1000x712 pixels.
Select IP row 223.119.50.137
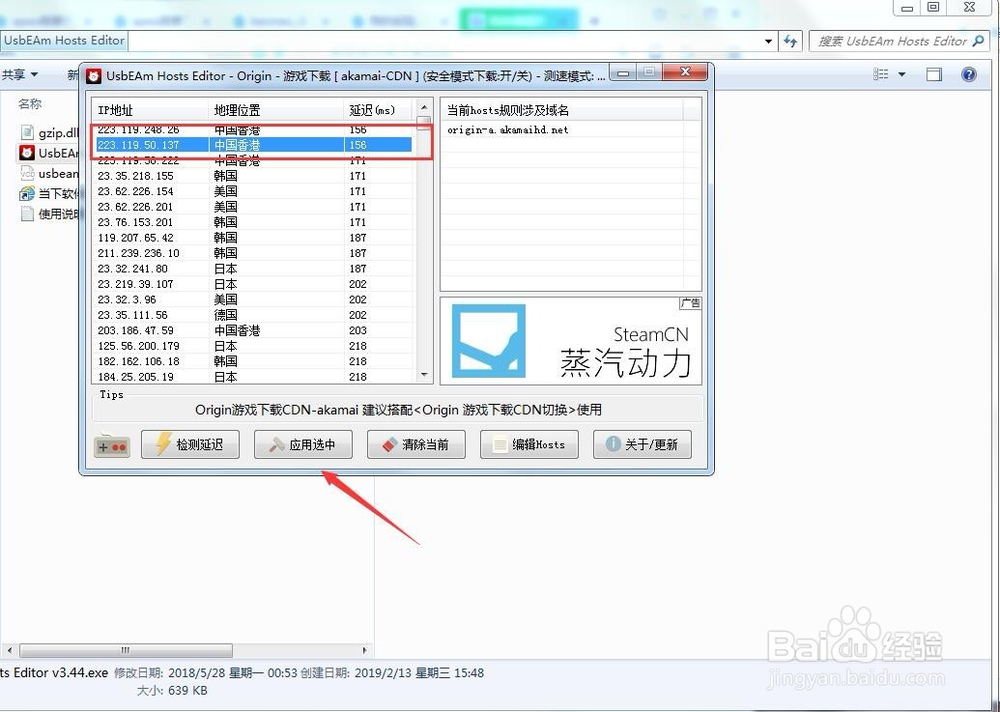254,145
